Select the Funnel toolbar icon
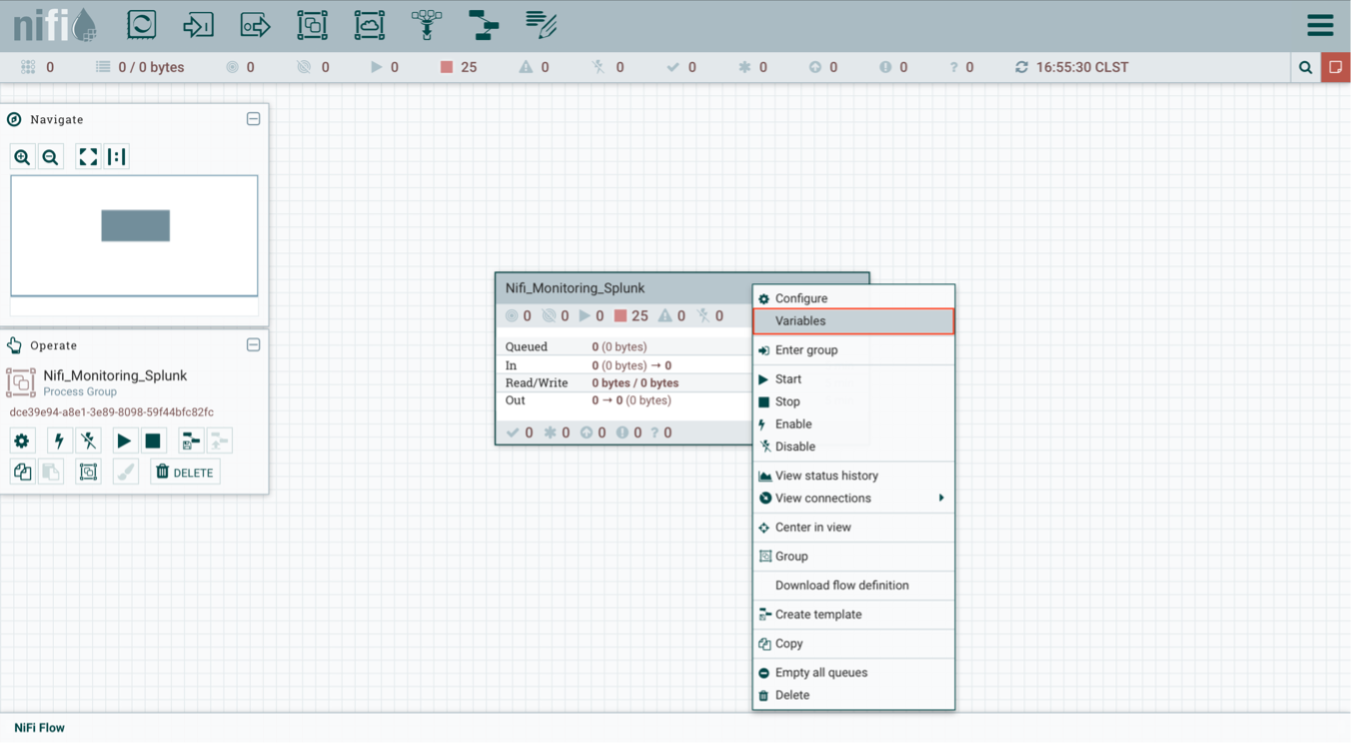The image size is (1353, 745). (x=427, y=25)
